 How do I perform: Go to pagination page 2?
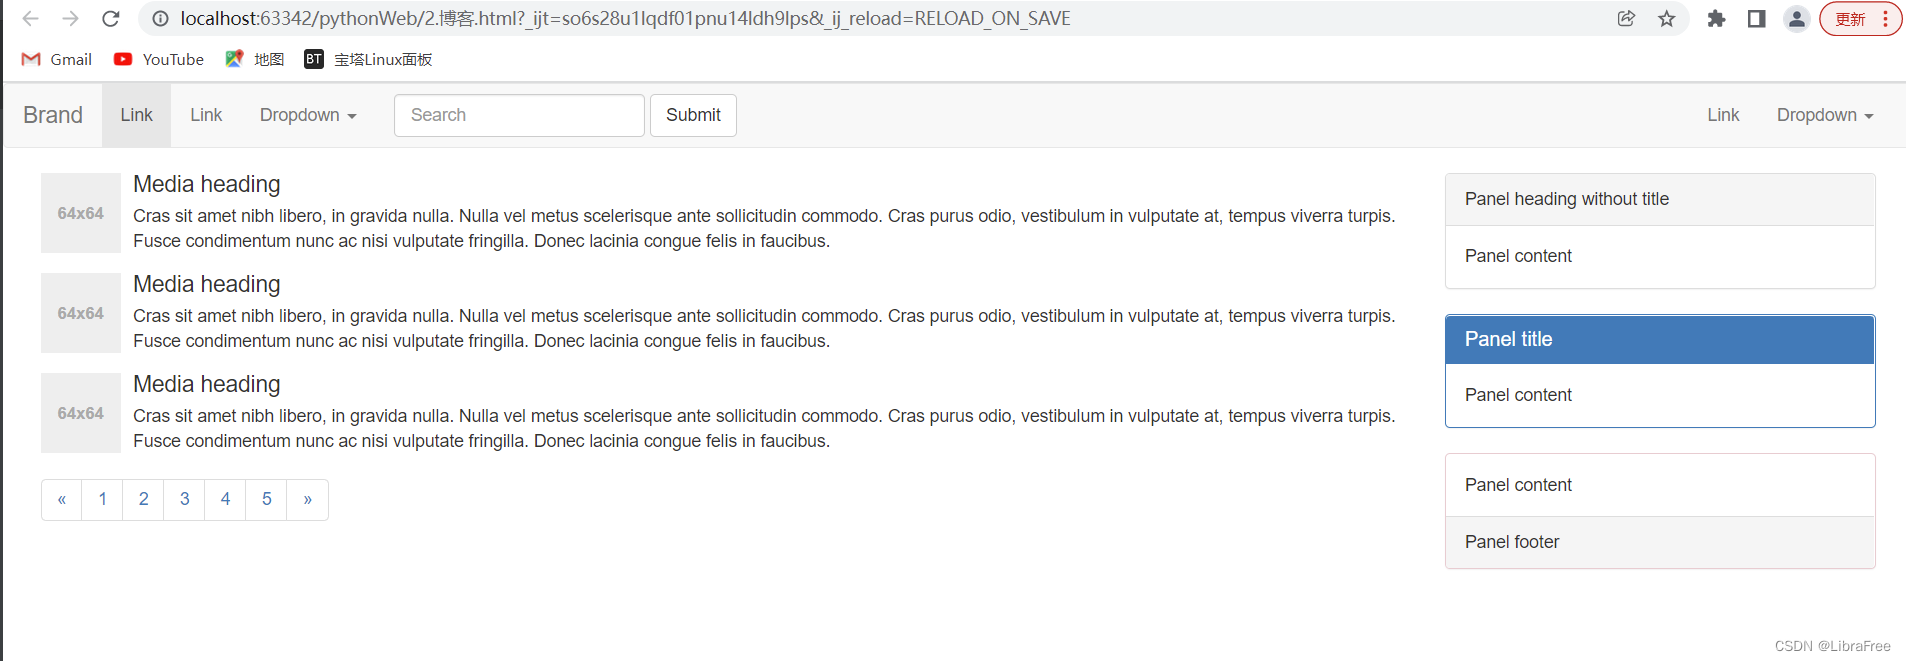click(144, 500)
